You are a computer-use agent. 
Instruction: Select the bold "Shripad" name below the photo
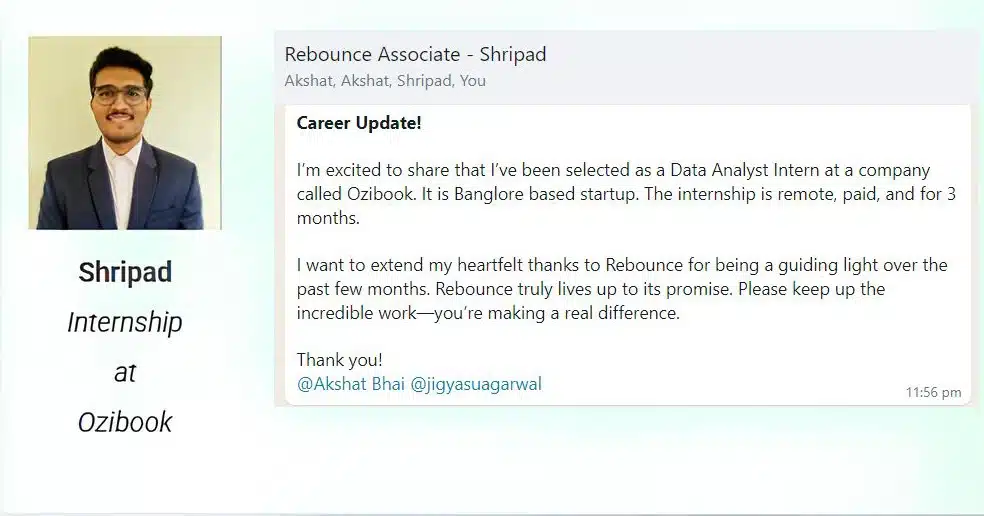pyautogui.click(x=125, y=272)
